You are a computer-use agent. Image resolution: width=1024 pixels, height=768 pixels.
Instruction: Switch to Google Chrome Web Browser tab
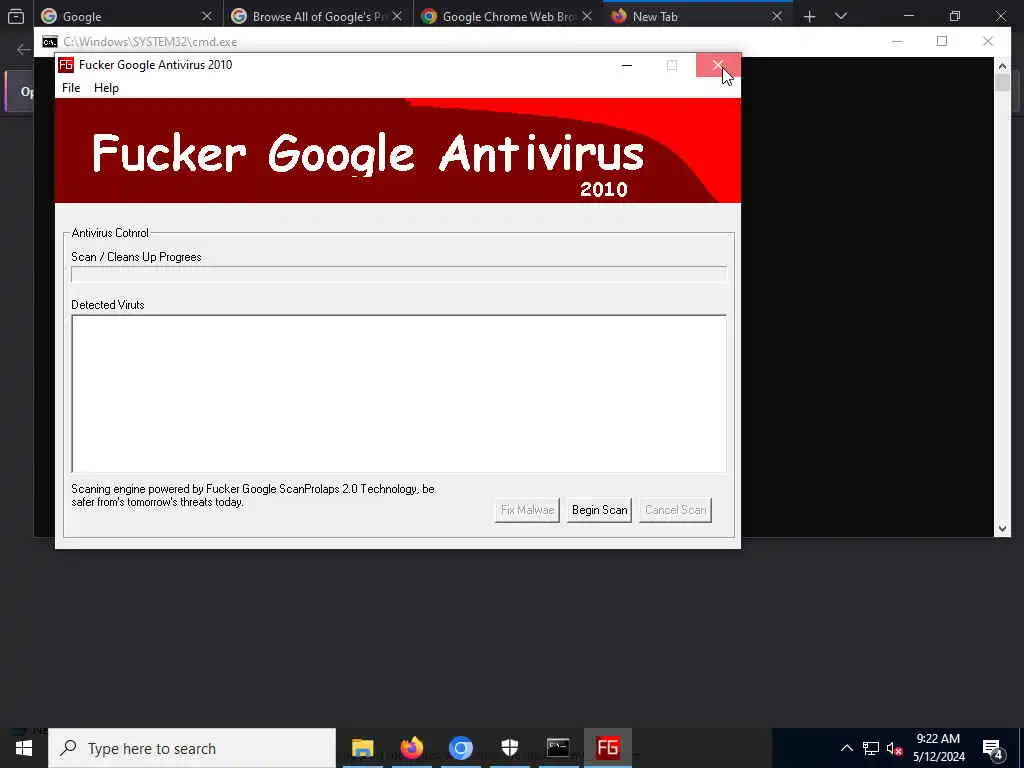[508, 16]
